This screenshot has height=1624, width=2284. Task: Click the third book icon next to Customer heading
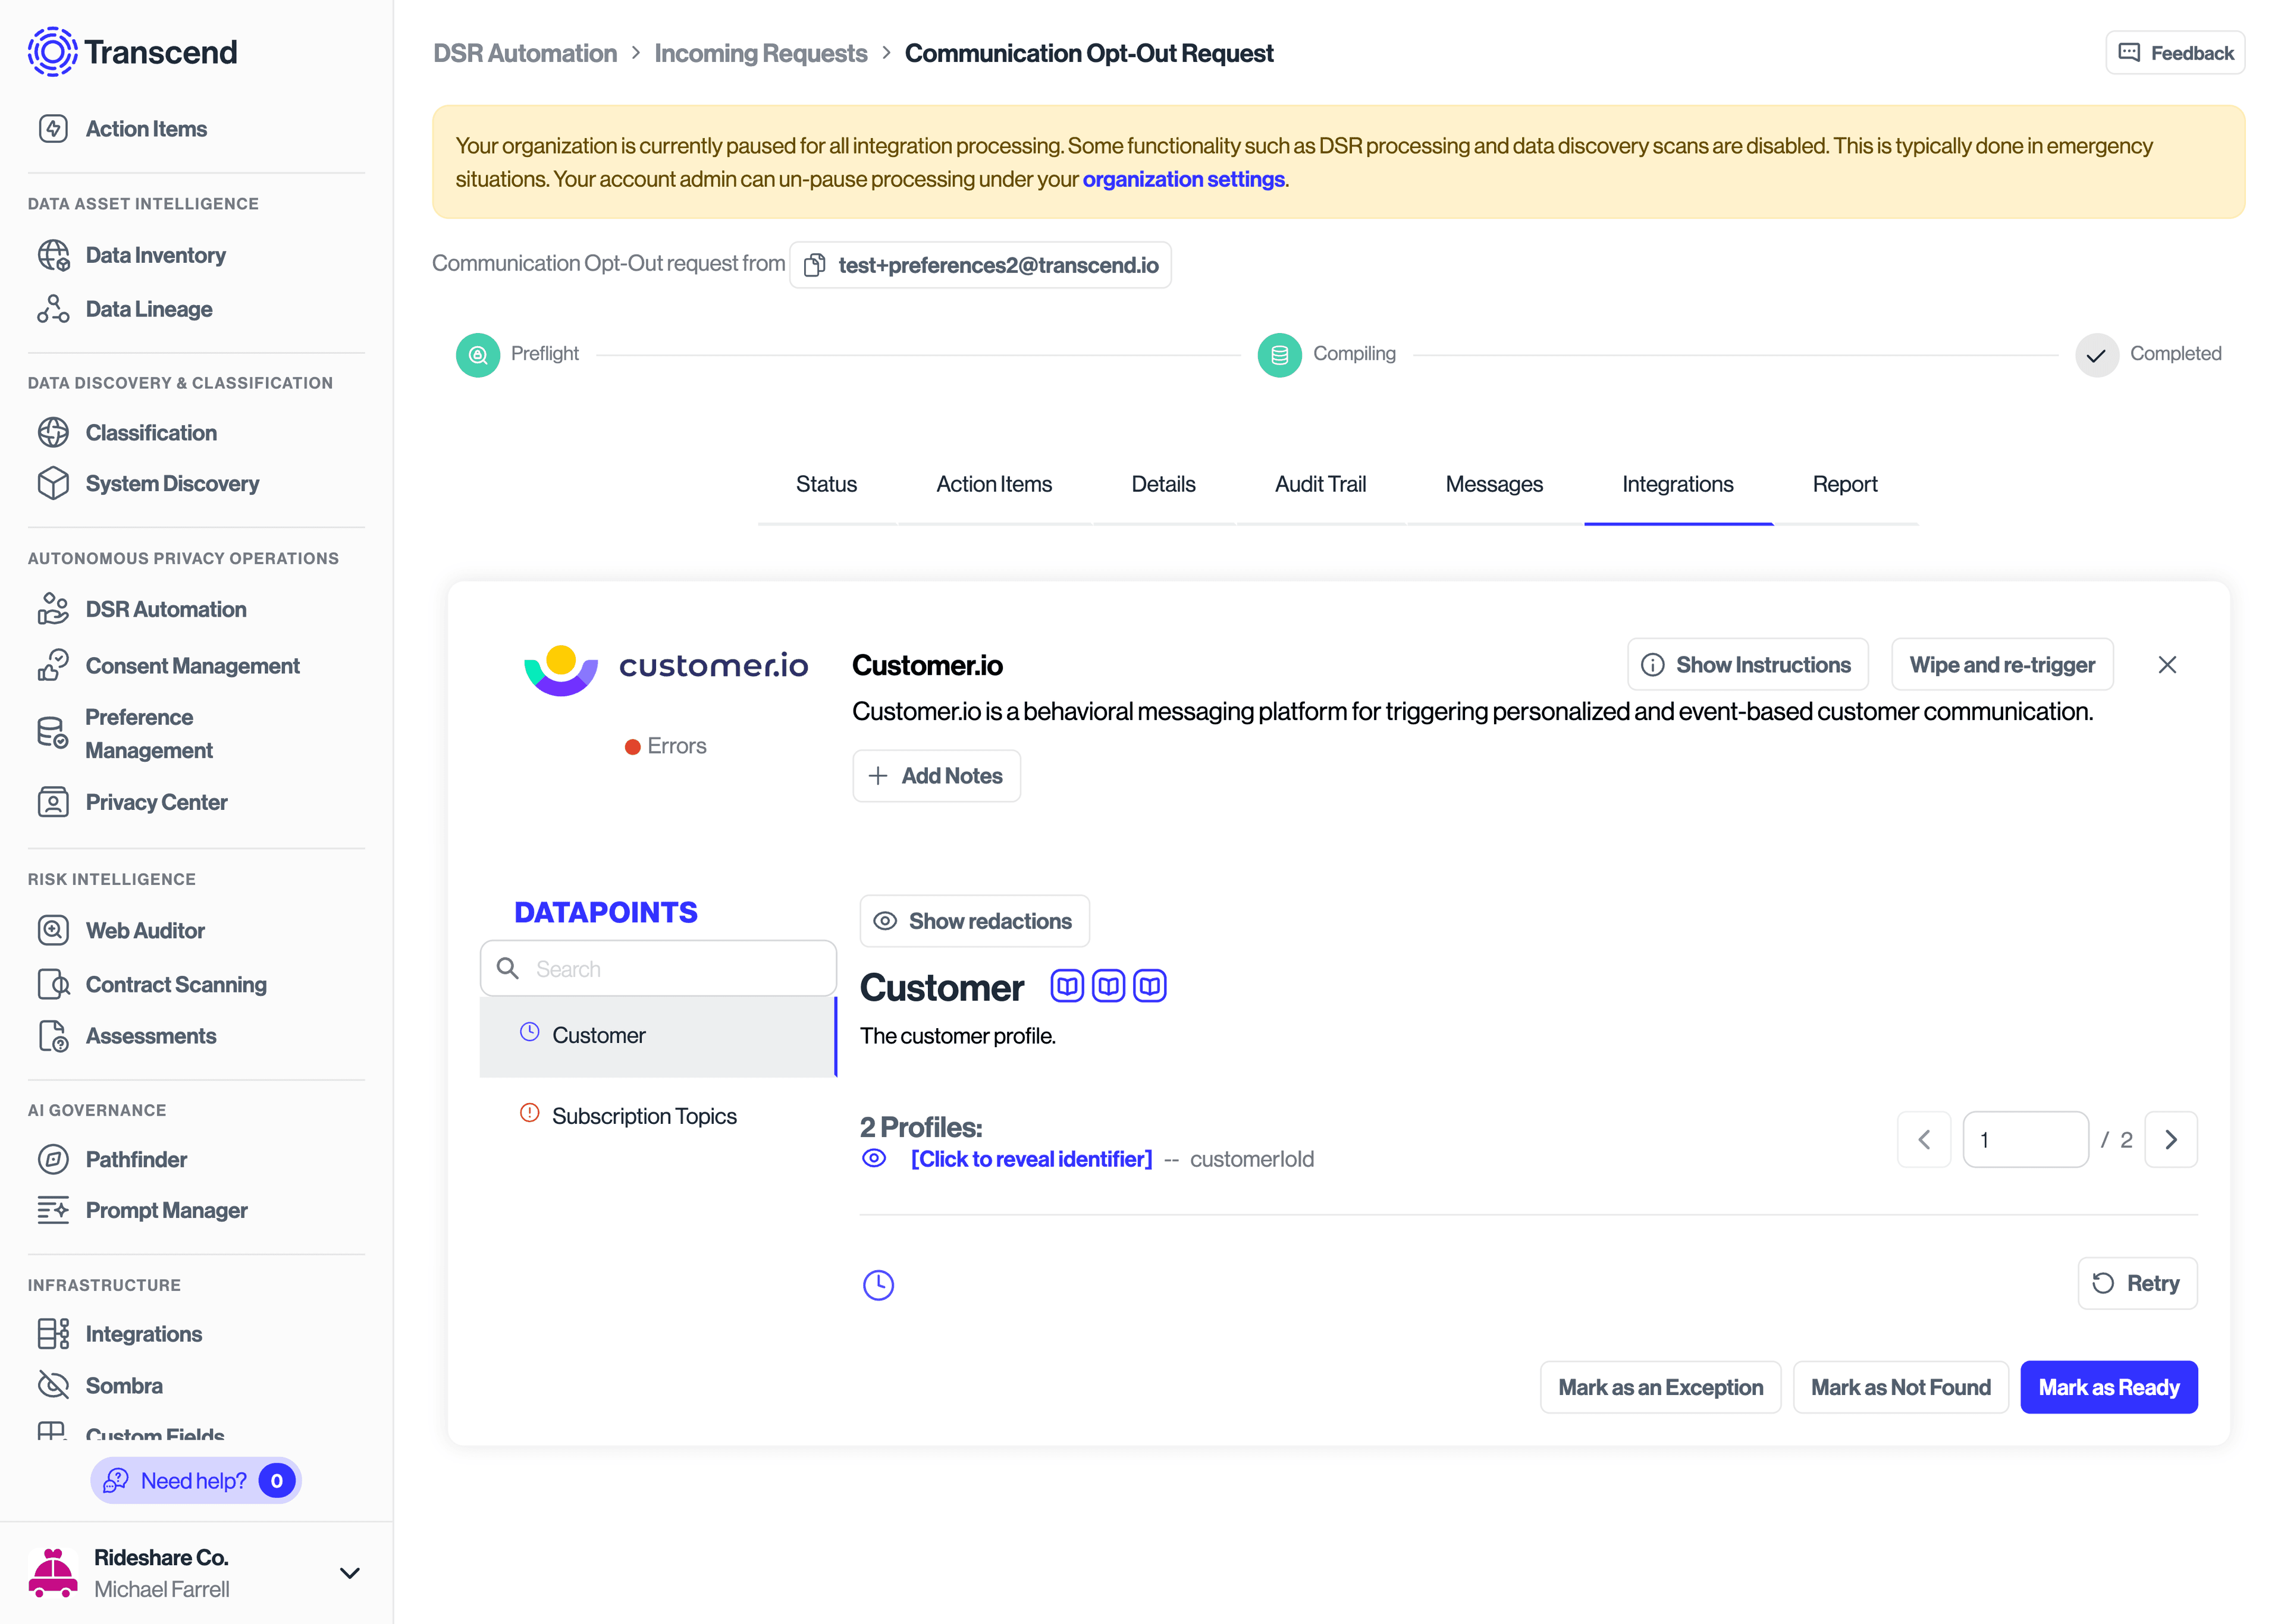point(1150,986)
